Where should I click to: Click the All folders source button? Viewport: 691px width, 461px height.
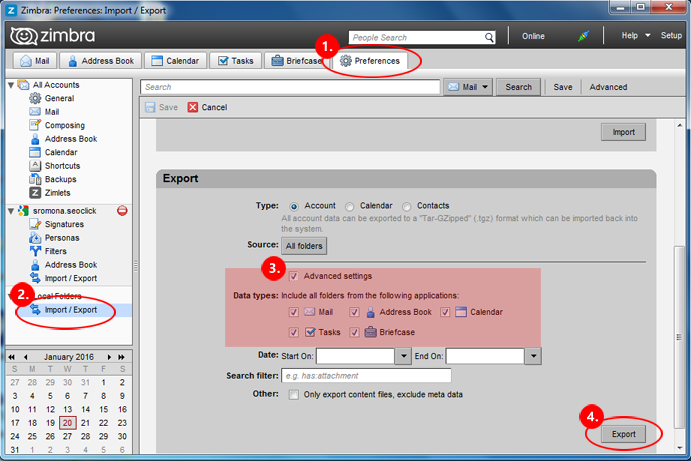click(304, 246)
